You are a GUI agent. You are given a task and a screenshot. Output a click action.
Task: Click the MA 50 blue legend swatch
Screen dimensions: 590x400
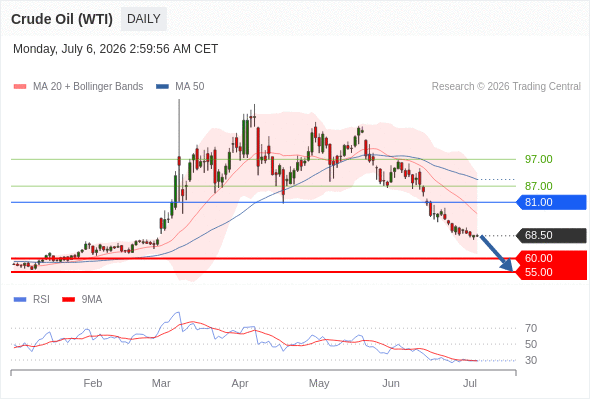pyautogui.click(x=162, y=87)
